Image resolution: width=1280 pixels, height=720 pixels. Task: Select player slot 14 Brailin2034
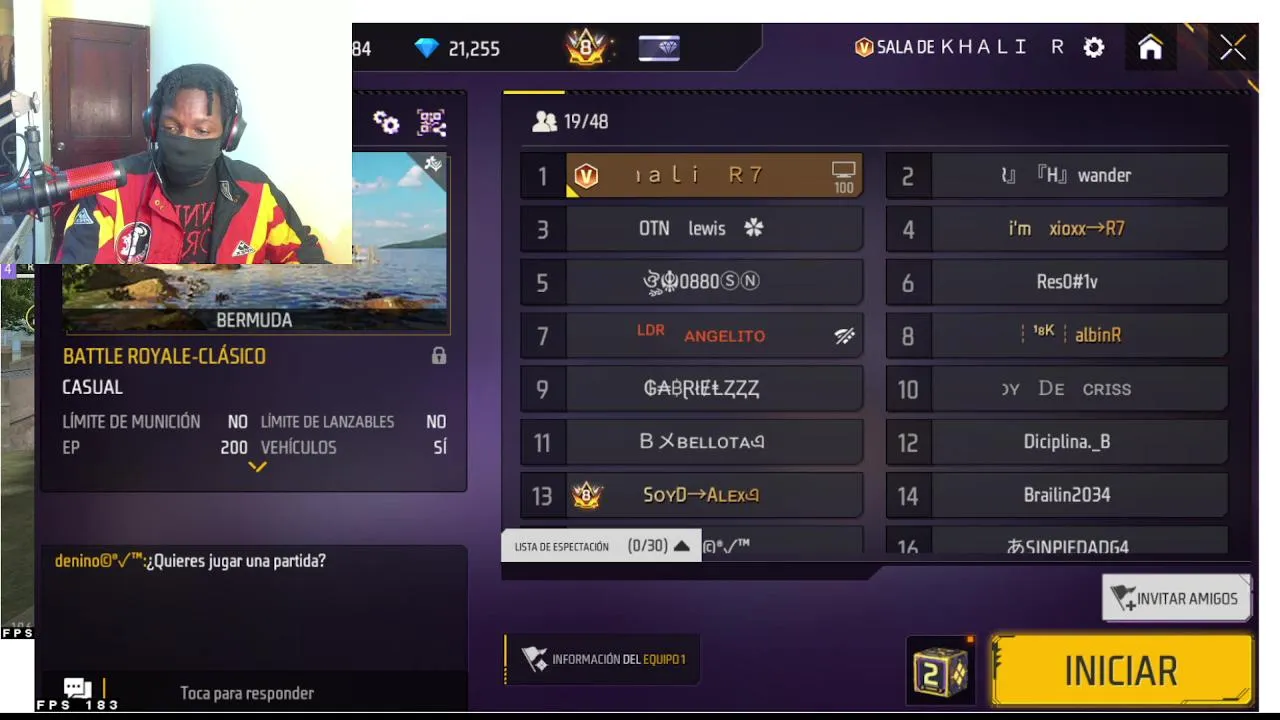point(1057,495)
